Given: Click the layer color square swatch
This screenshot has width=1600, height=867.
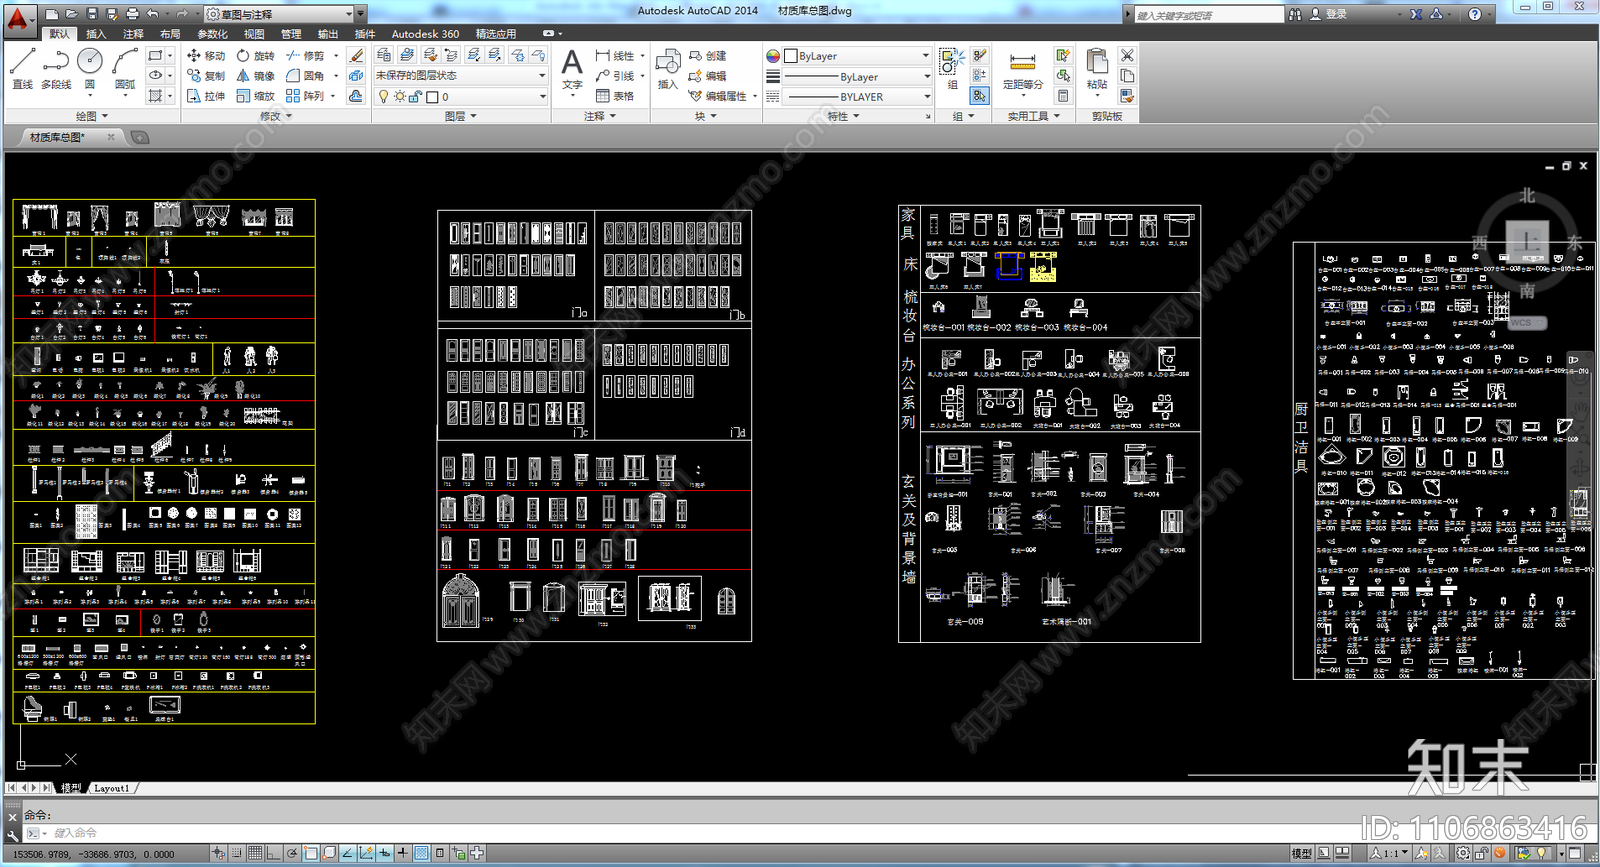Looking at the screenshot, I should pos(432,97).
